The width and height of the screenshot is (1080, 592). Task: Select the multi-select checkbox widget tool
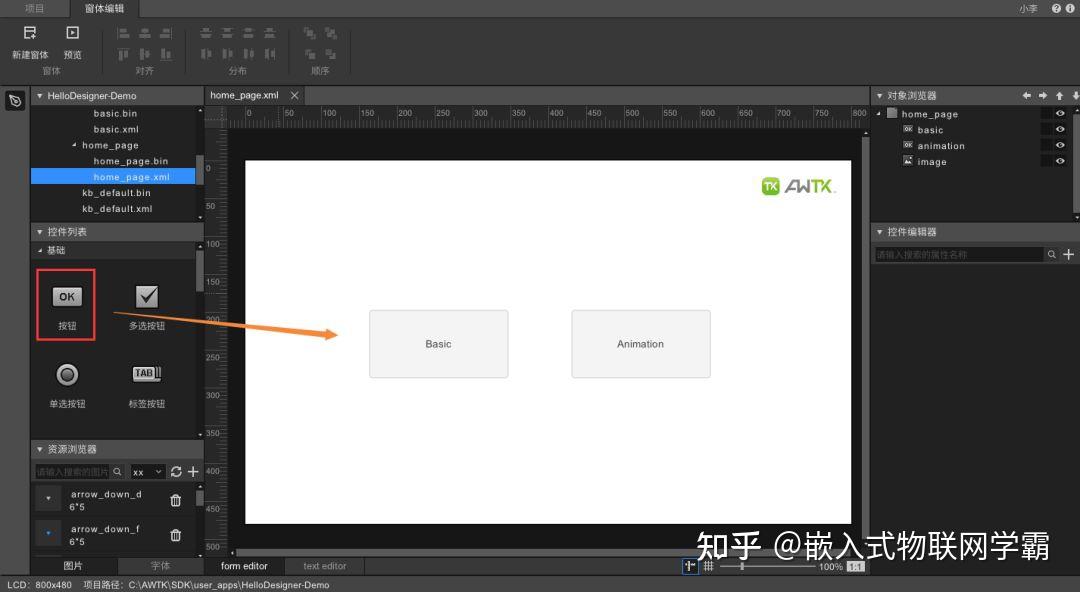click(146, 297)
